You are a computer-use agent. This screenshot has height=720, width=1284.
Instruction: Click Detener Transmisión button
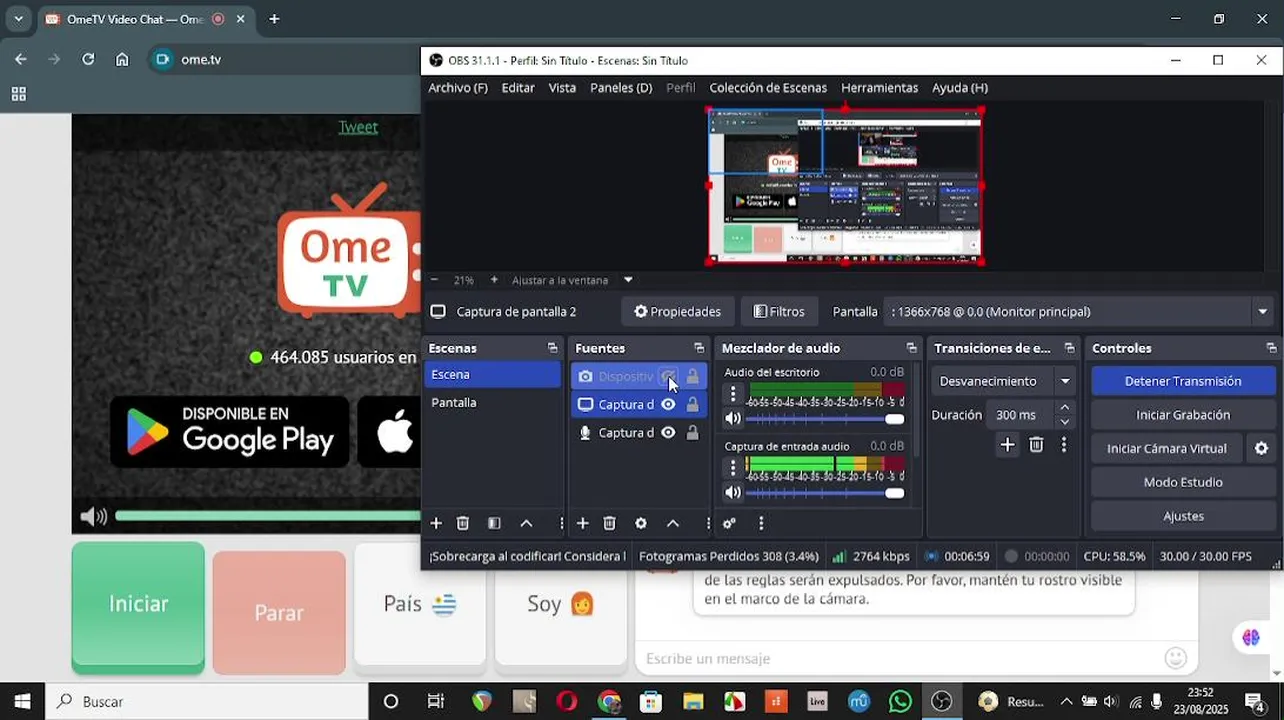point(1183,381)
